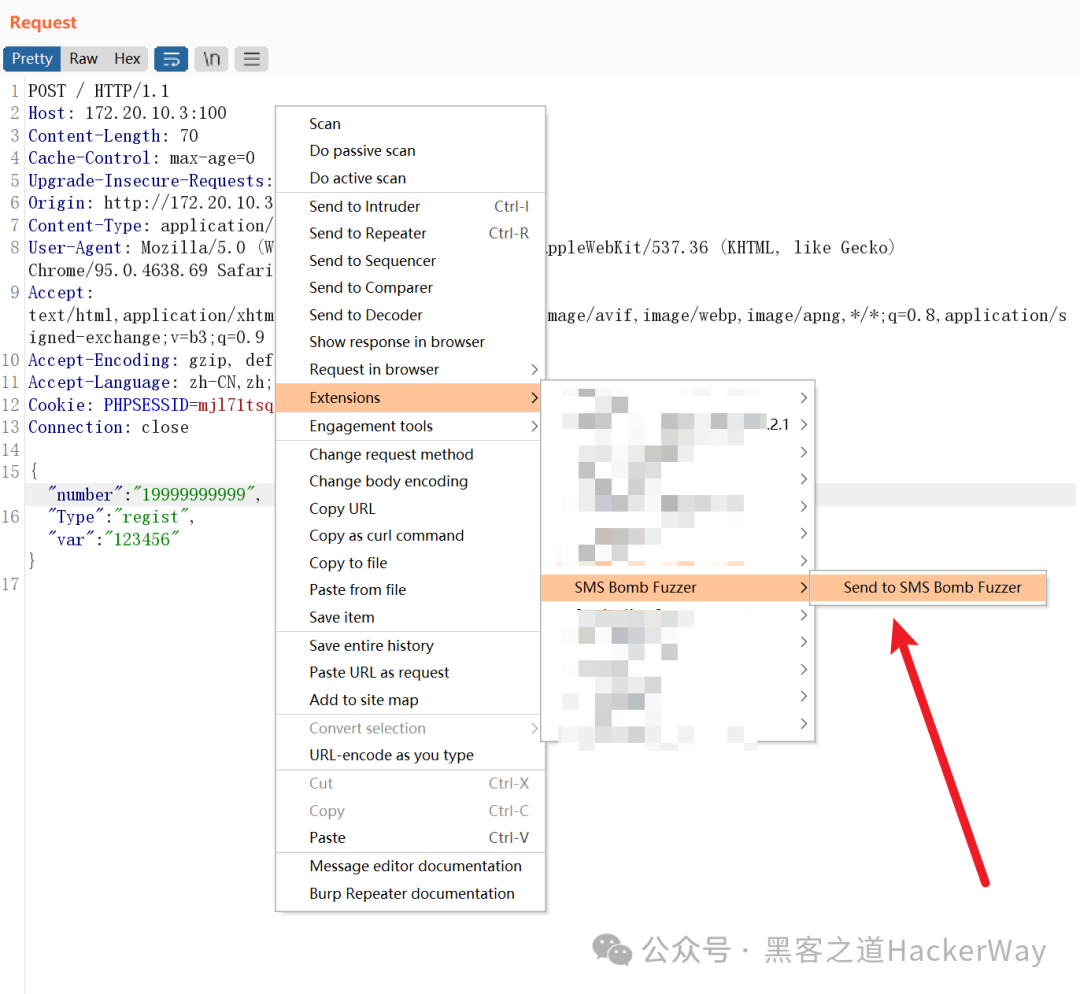Expand the Request in browser submenu arrow
The image size is (1080, 994).
(534, 370)
